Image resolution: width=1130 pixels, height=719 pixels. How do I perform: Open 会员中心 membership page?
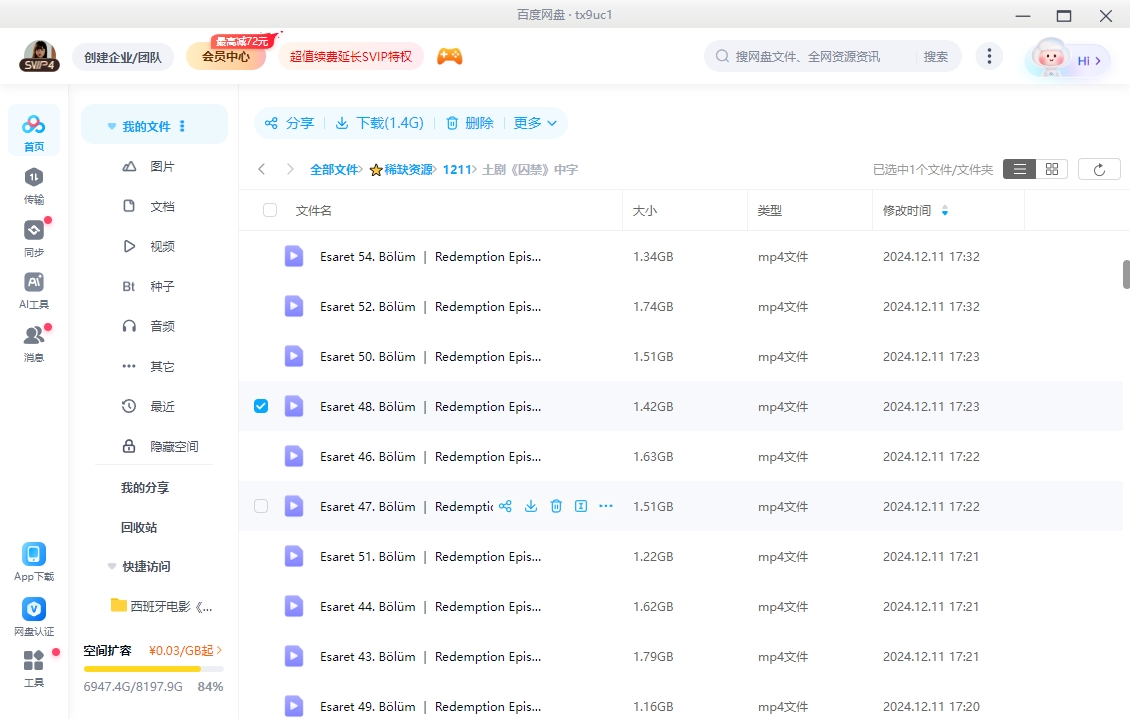(227, 57)
